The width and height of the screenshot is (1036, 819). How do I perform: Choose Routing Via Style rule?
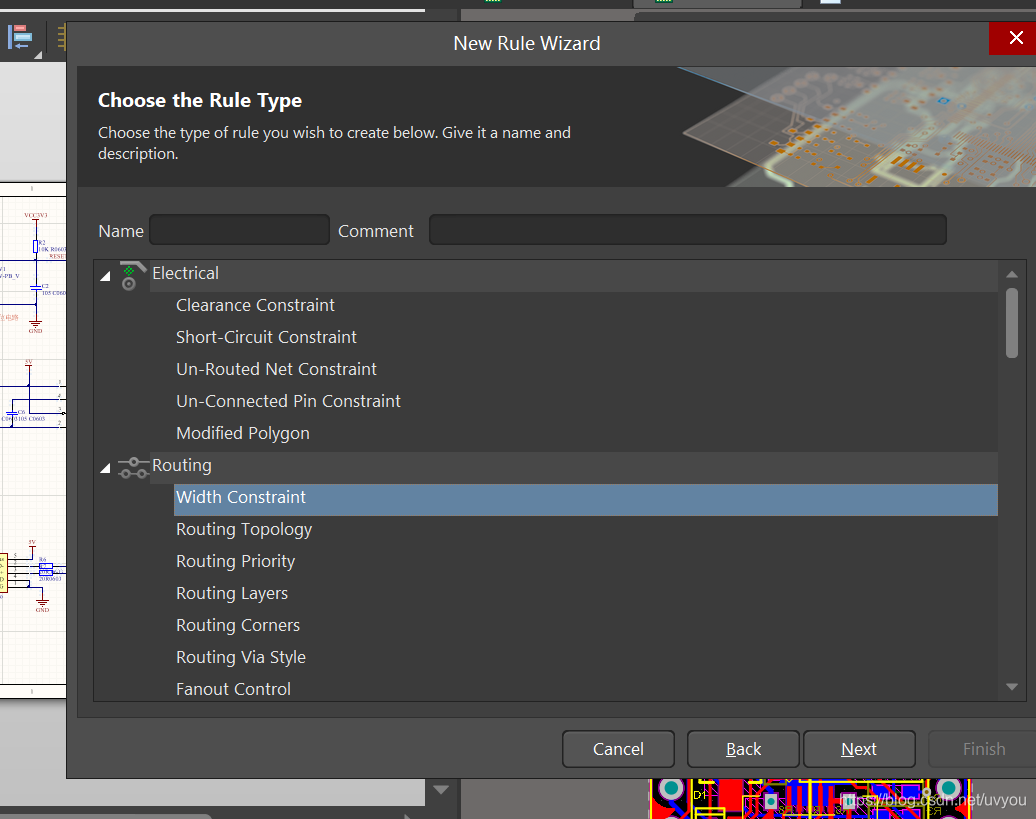[x=241, y=657]
